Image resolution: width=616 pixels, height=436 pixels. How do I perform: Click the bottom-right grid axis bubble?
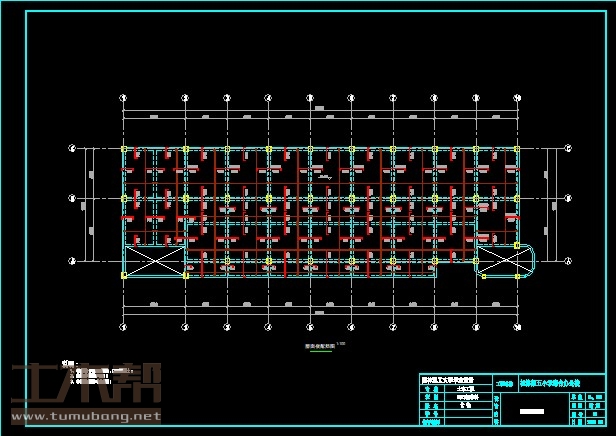517,327
